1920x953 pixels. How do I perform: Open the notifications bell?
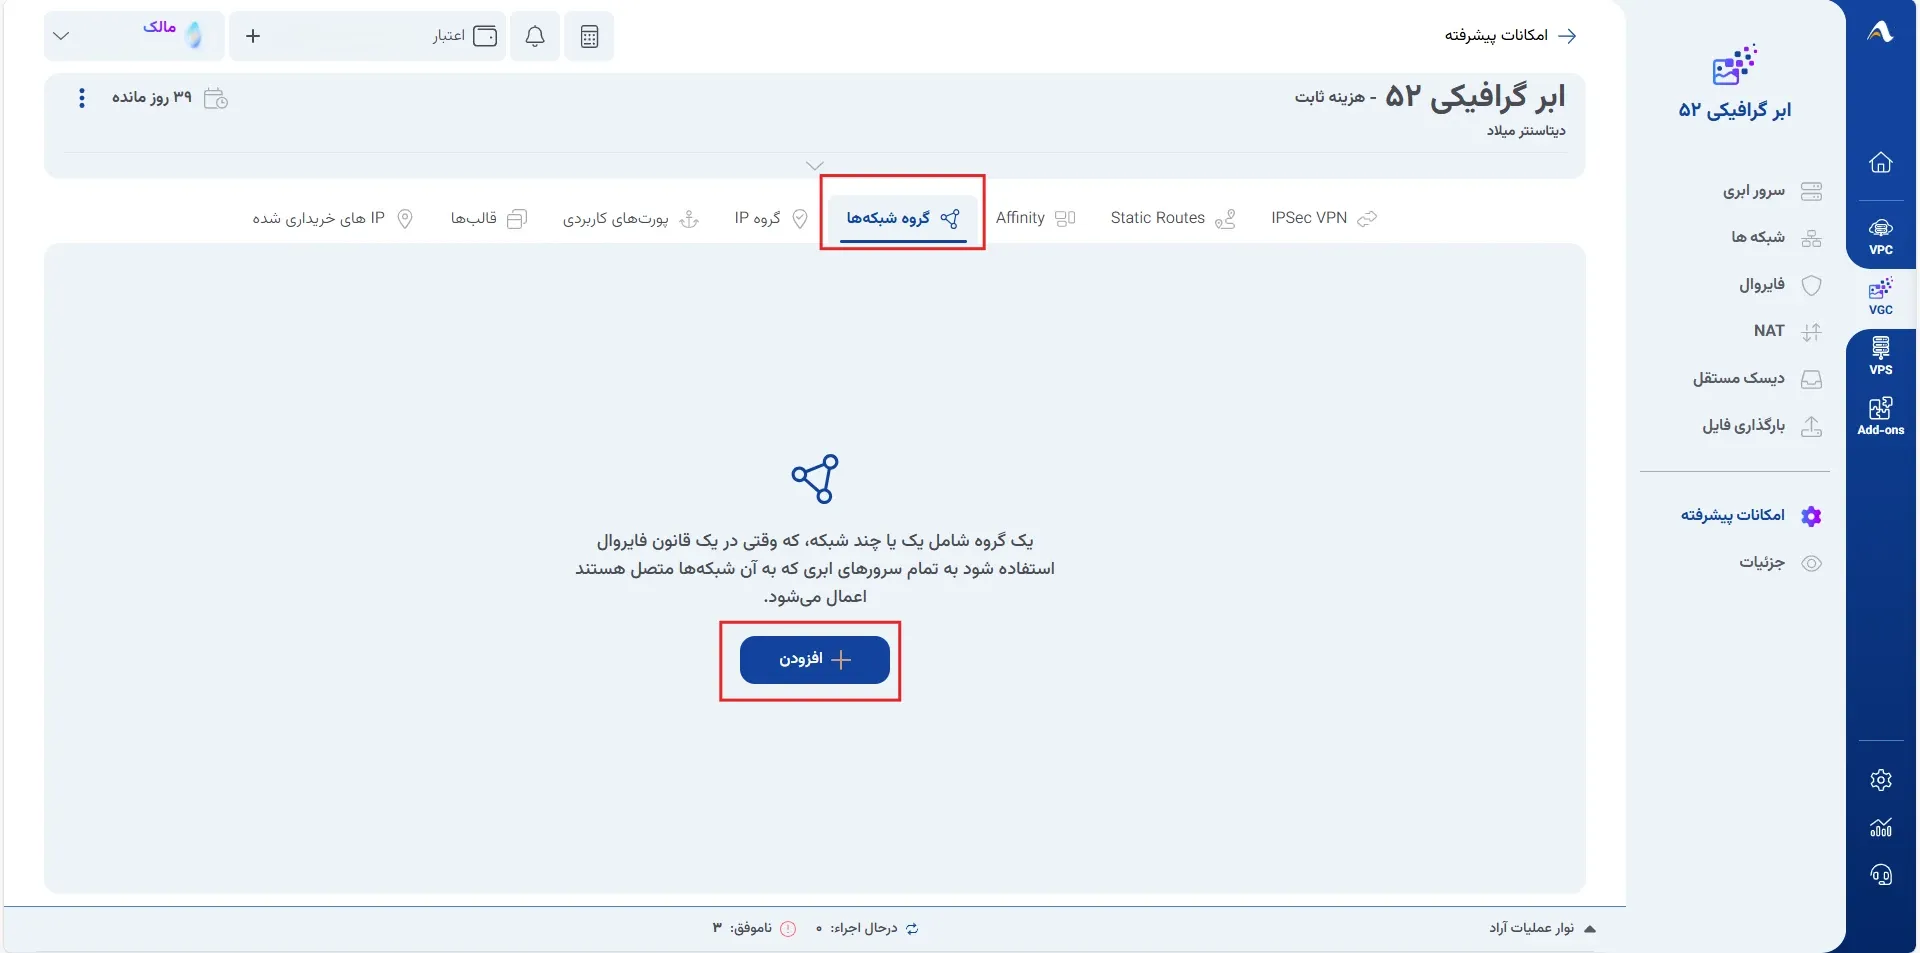[x=535, y=36]
